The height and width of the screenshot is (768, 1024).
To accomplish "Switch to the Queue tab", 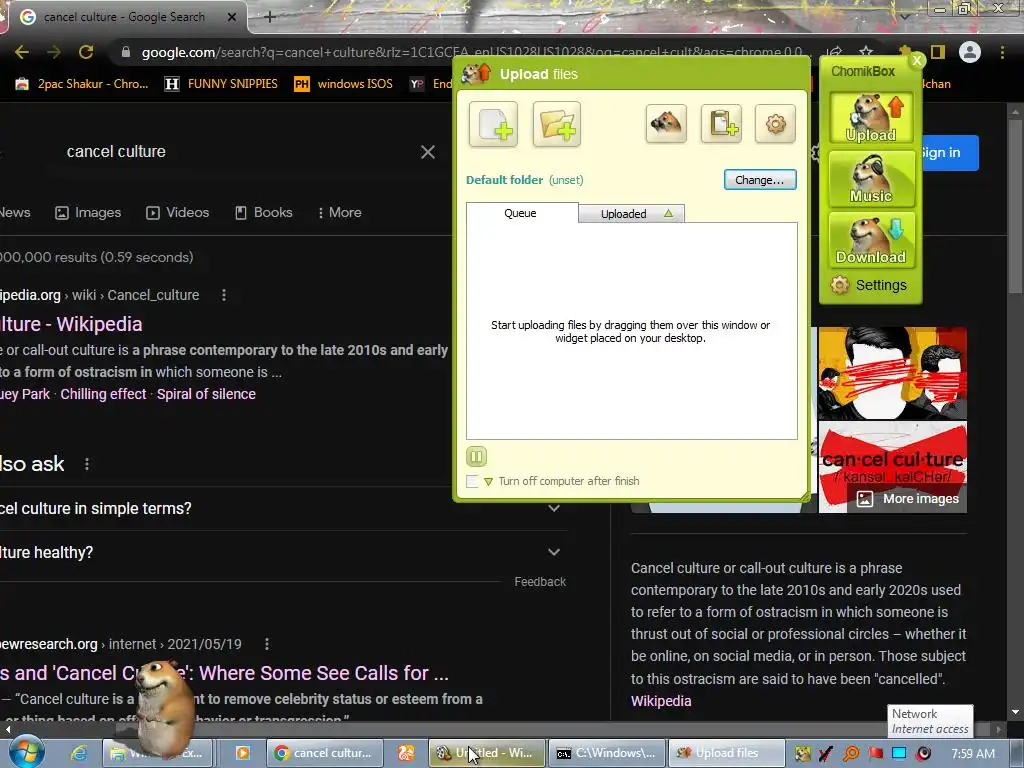I will point(520,213).
